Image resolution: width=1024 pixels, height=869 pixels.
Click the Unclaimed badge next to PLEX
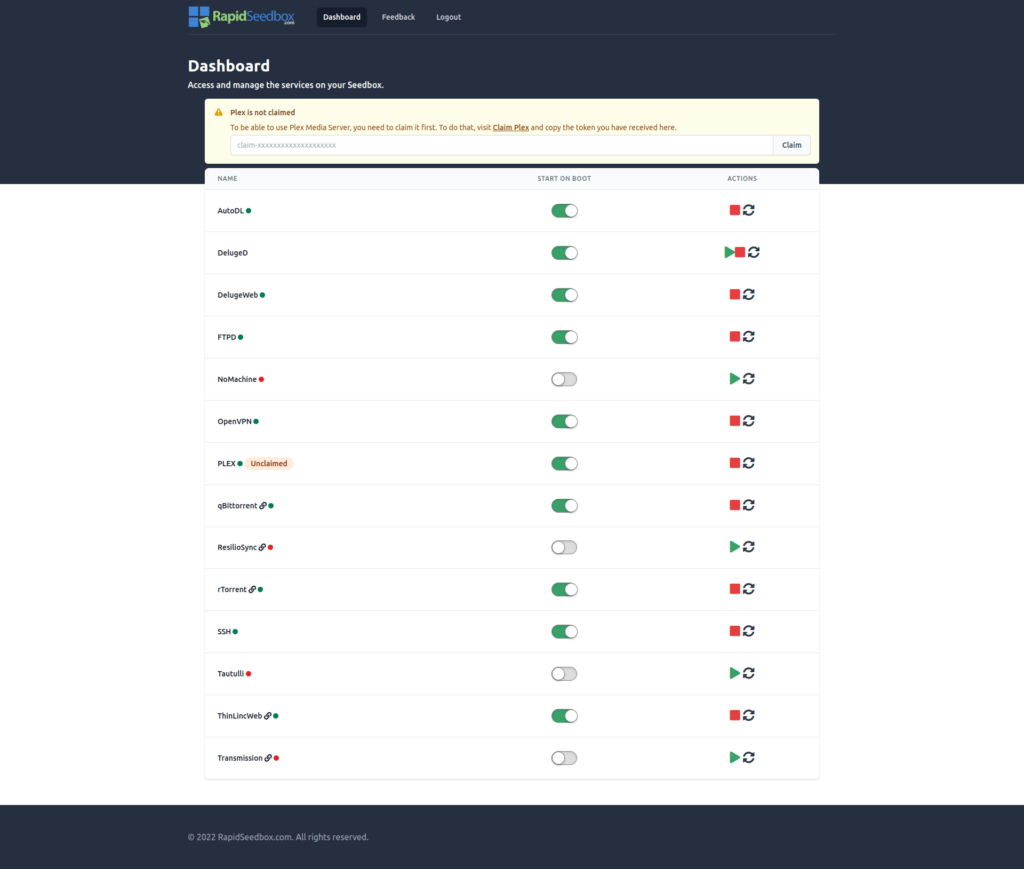[269, 464]
